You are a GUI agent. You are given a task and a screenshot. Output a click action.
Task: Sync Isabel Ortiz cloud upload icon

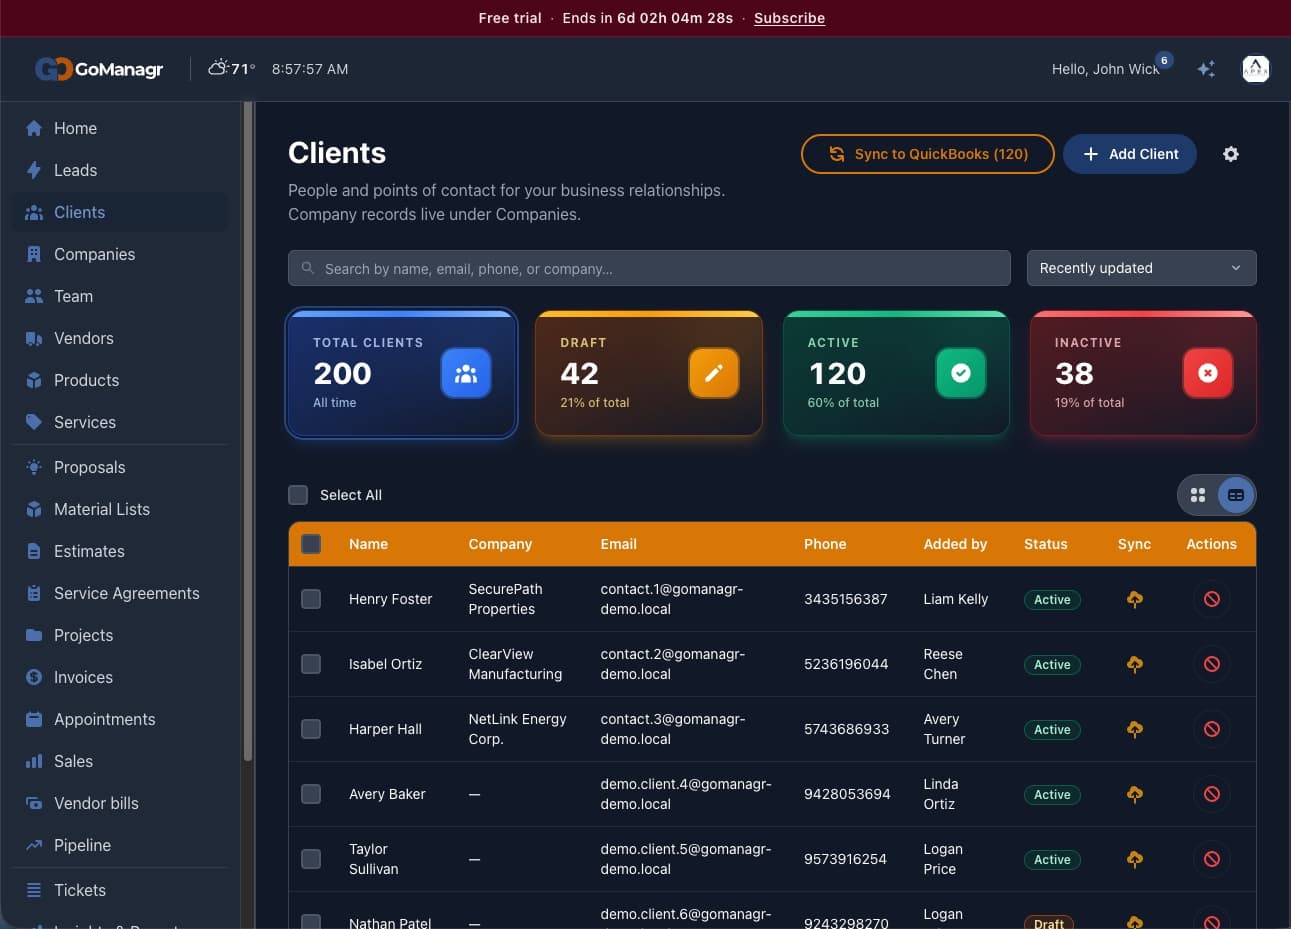[x=1135, y=664]
